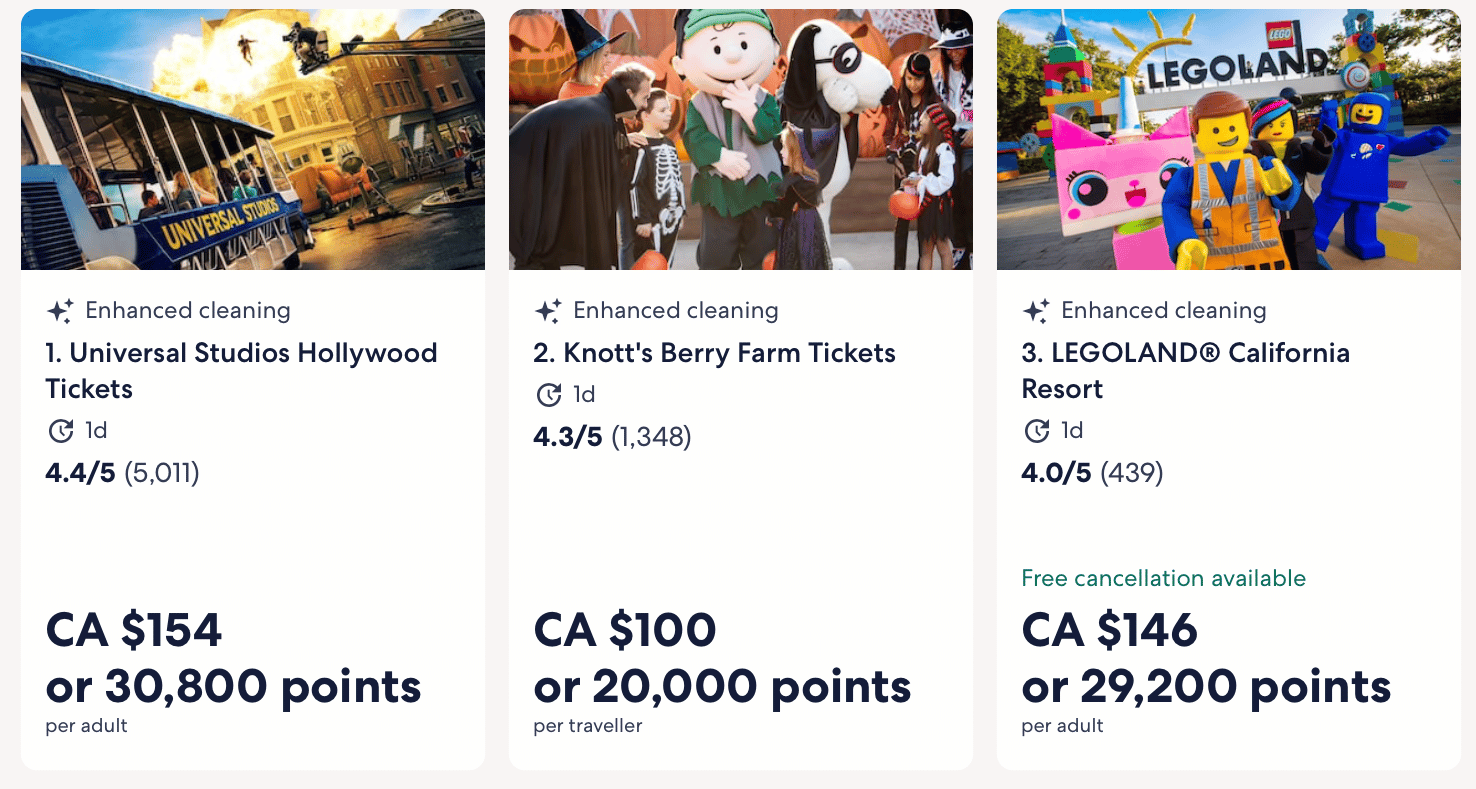Click Free cancellation available text

coord(1163,578)
